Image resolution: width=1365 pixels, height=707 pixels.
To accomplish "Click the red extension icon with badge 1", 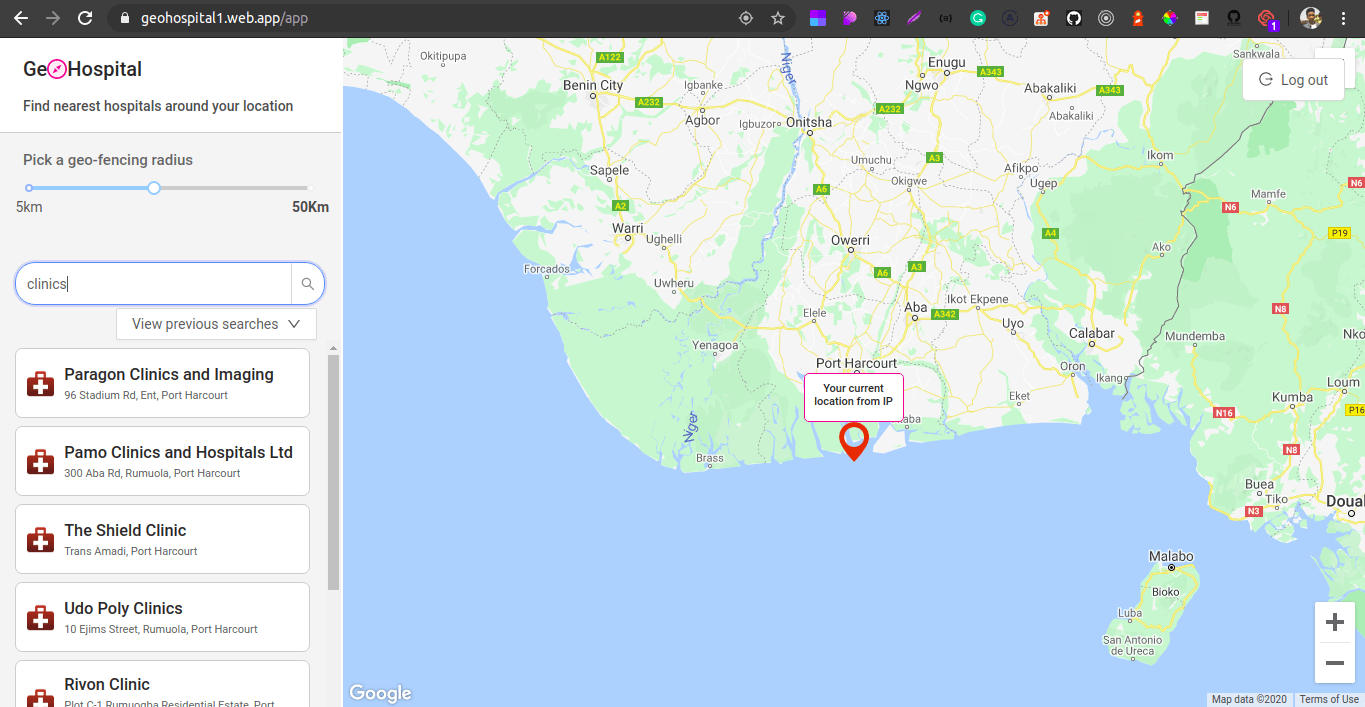I will (1267, 19).
